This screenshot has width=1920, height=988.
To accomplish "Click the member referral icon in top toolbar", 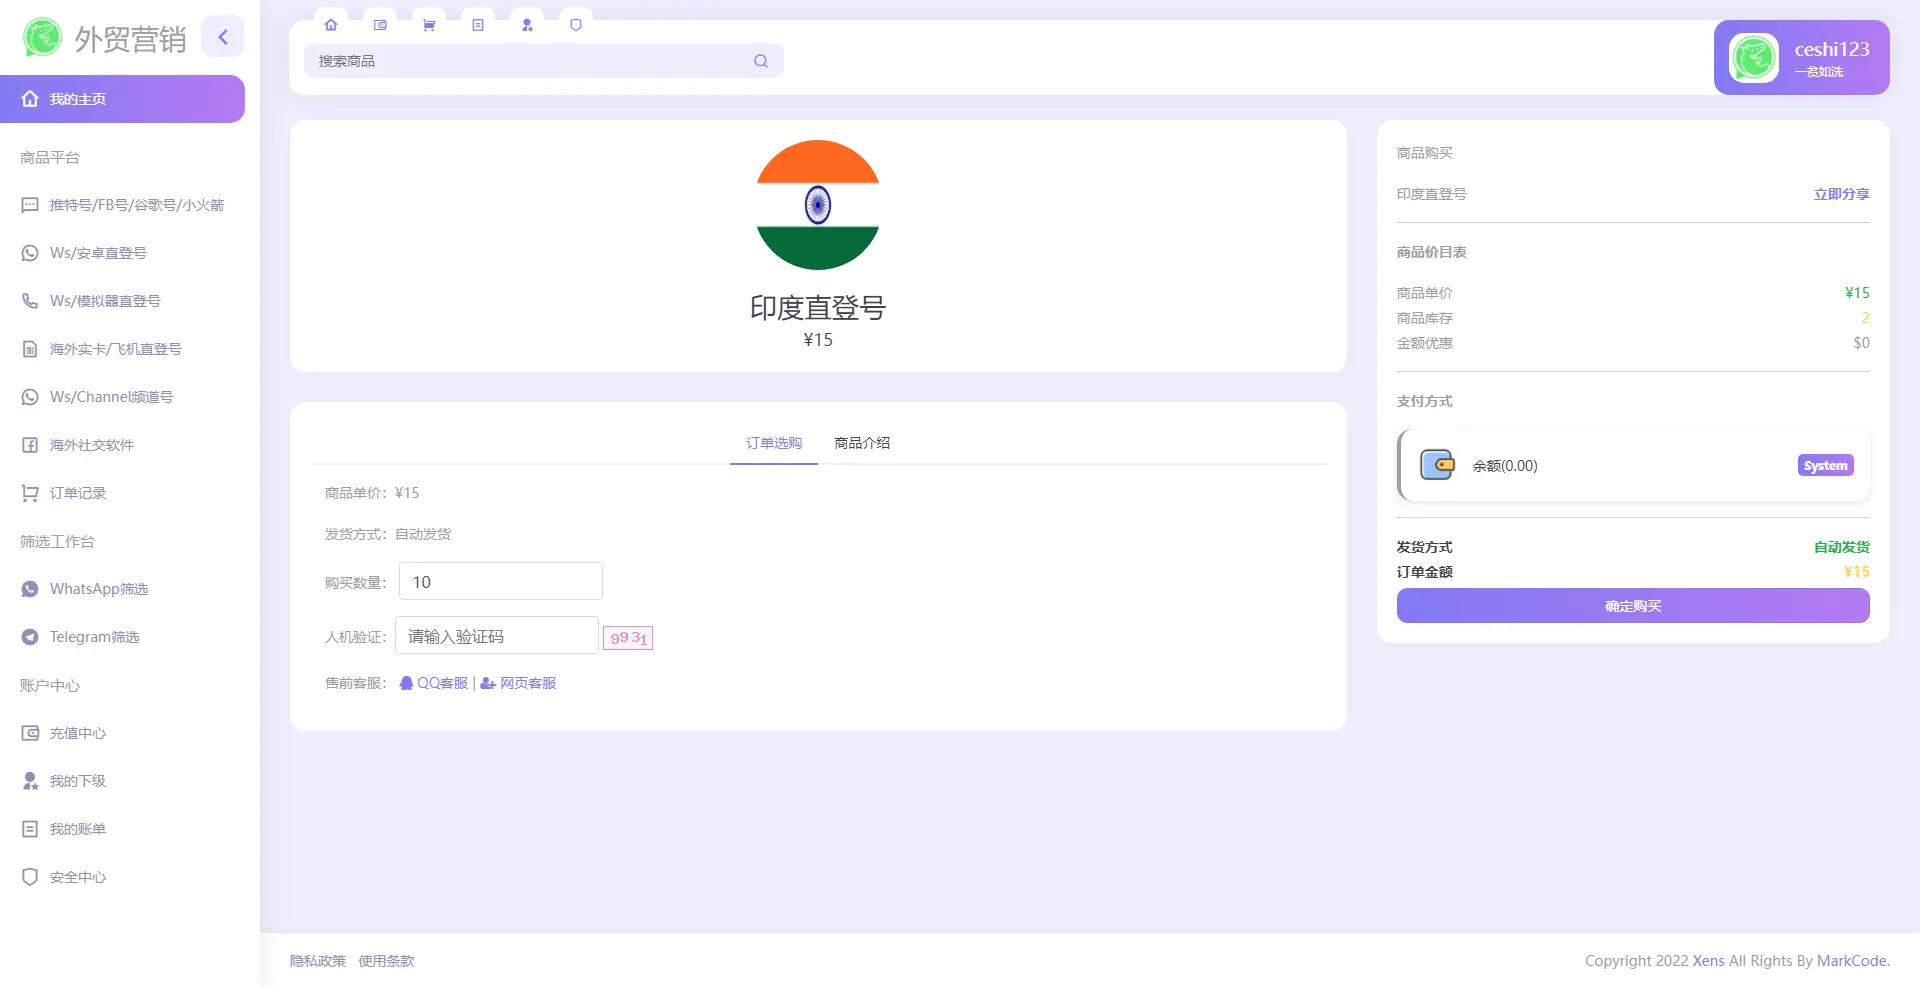I will (527, 25).
